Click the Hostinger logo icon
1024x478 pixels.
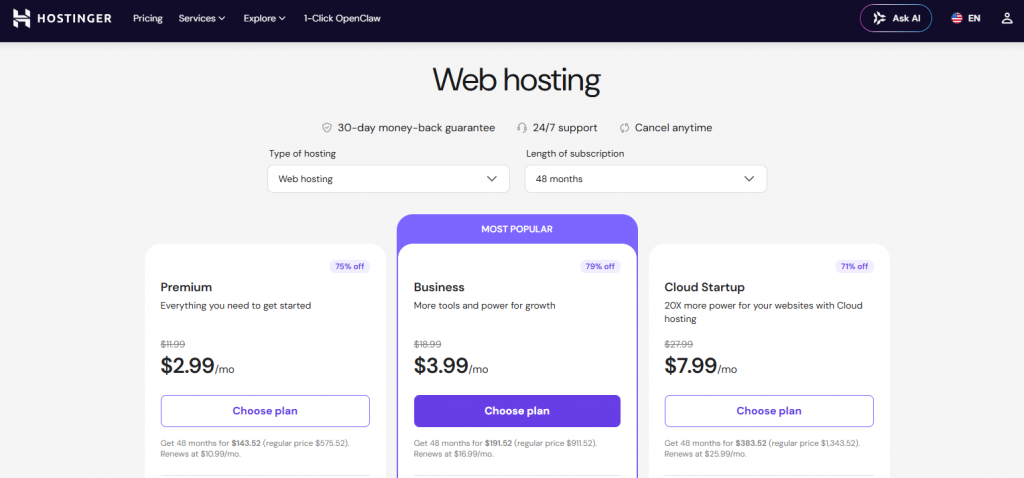[x=22, y=18]
